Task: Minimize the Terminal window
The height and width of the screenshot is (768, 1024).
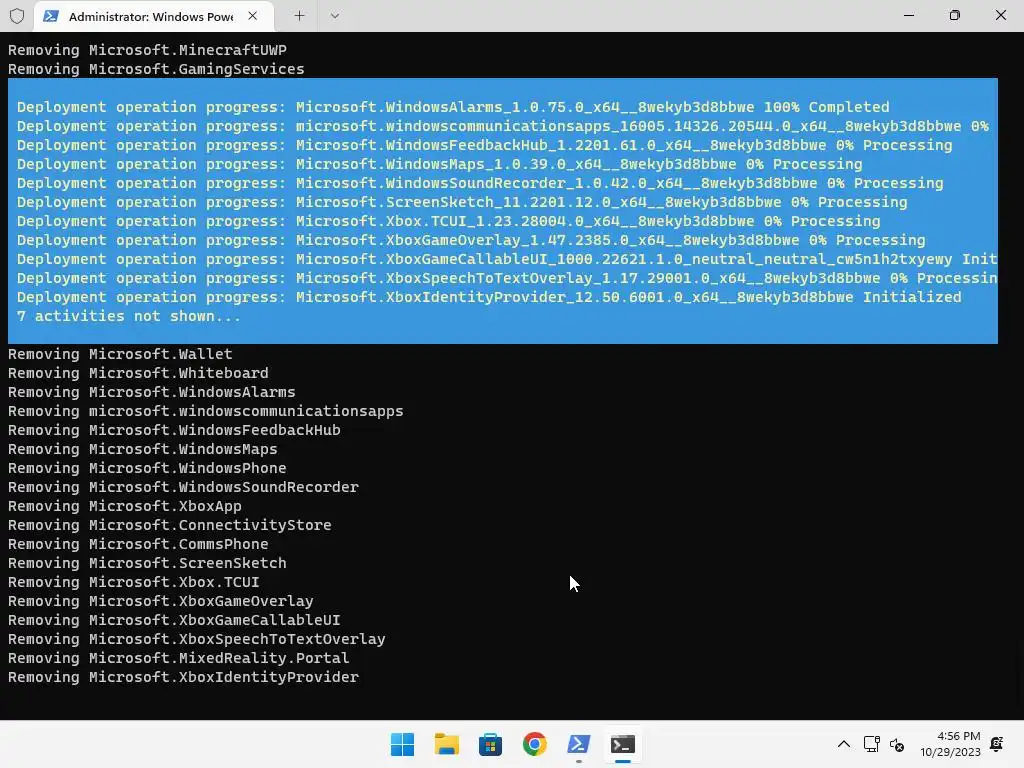Action: [908, 16]
